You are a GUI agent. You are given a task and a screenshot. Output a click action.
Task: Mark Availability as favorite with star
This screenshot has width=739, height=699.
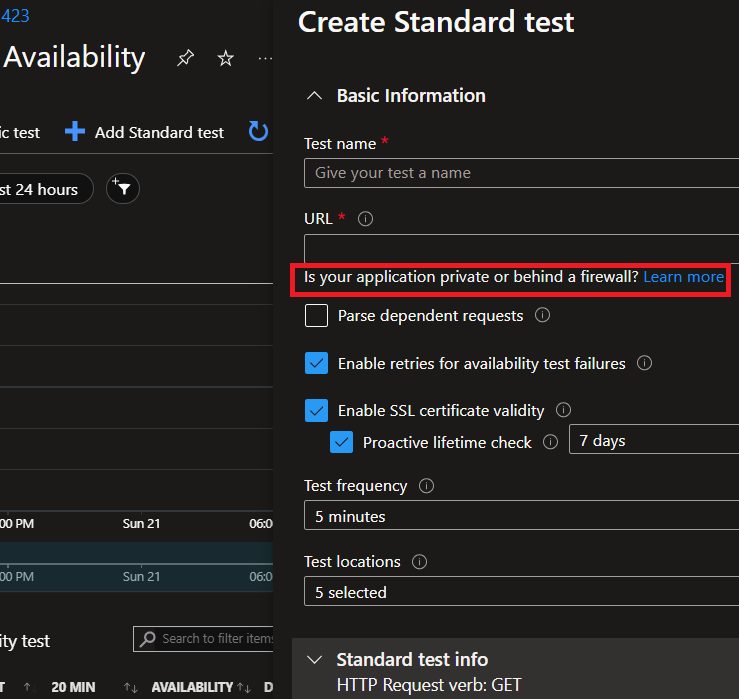point(226,58)
